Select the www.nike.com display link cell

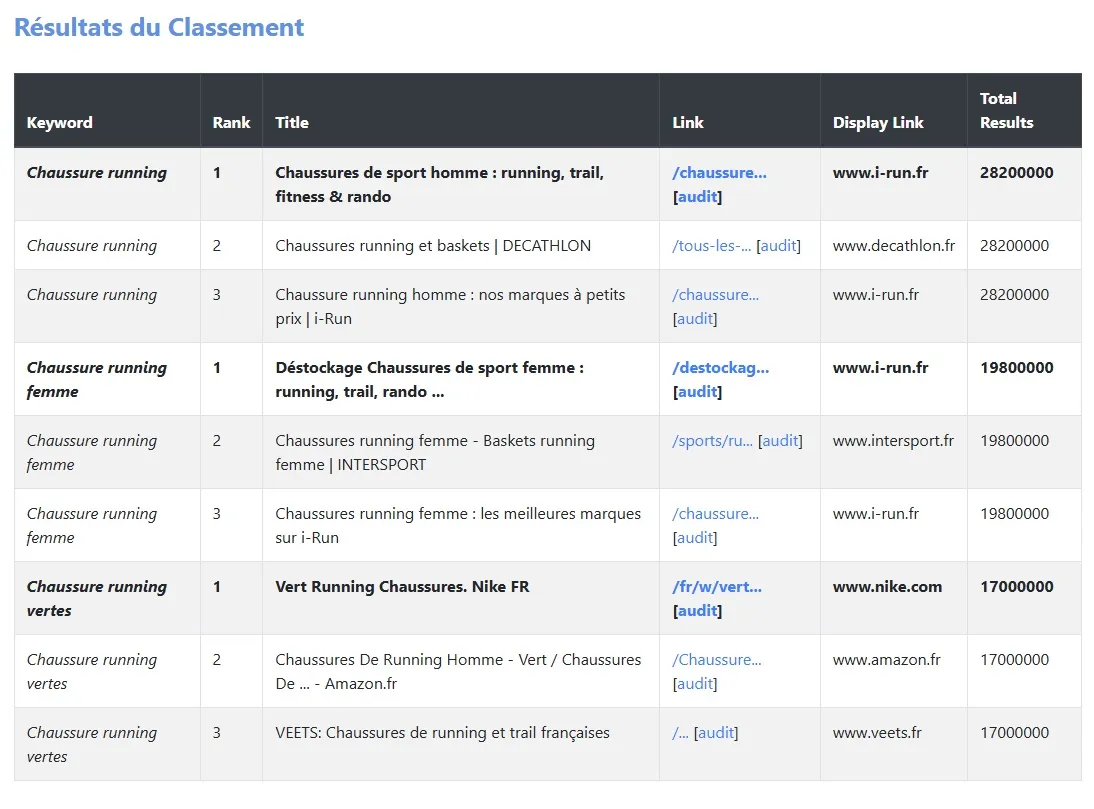[x=887, y=587]
